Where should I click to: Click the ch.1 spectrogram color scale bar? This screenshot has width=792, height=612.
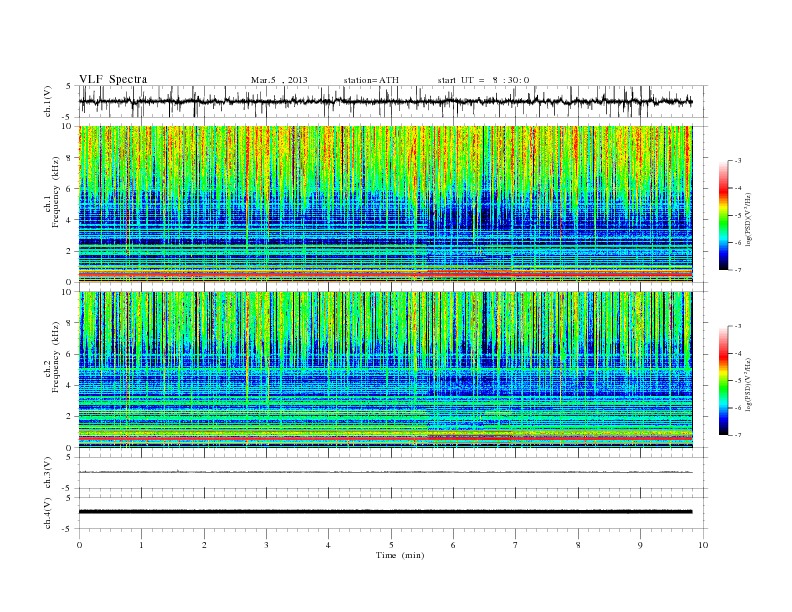(x=723, y=216)
